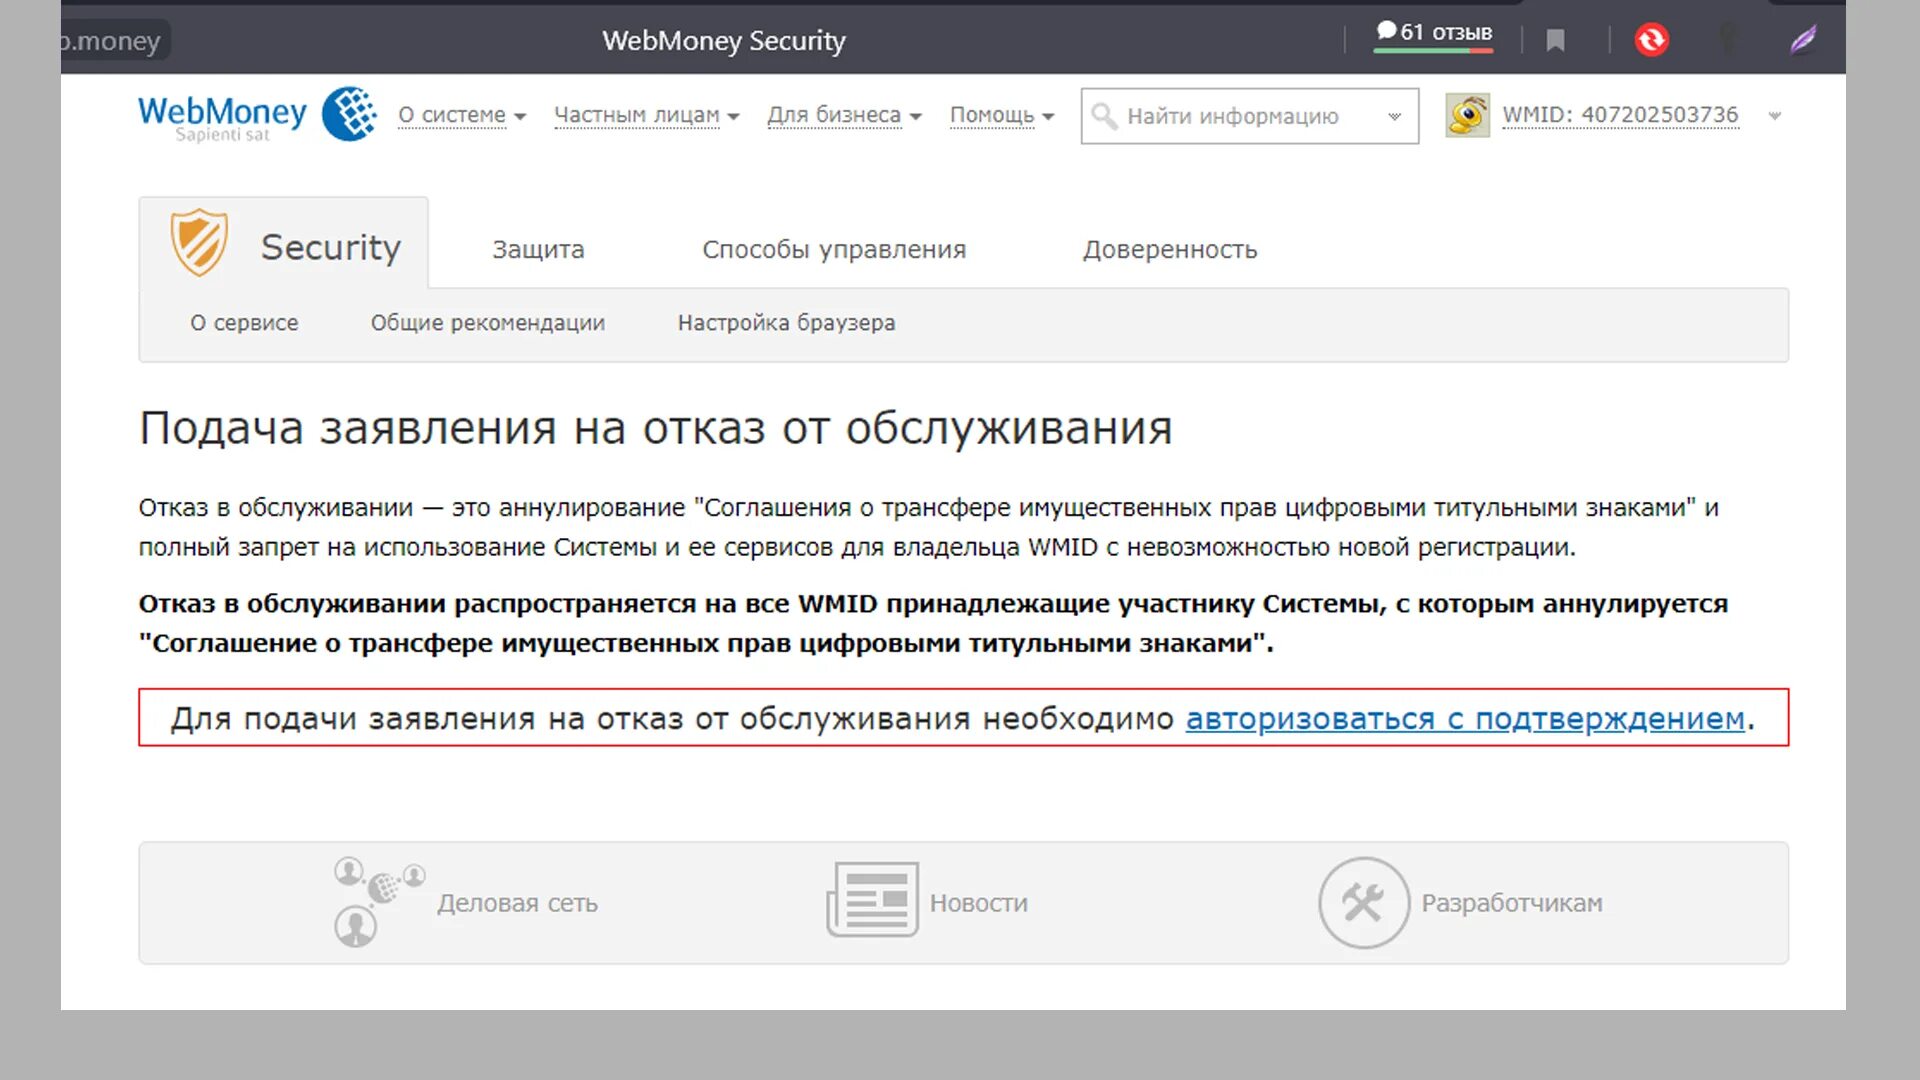
Task: Click авторизоваться с подтверждением link
Action: click(x=1465, y=718)
